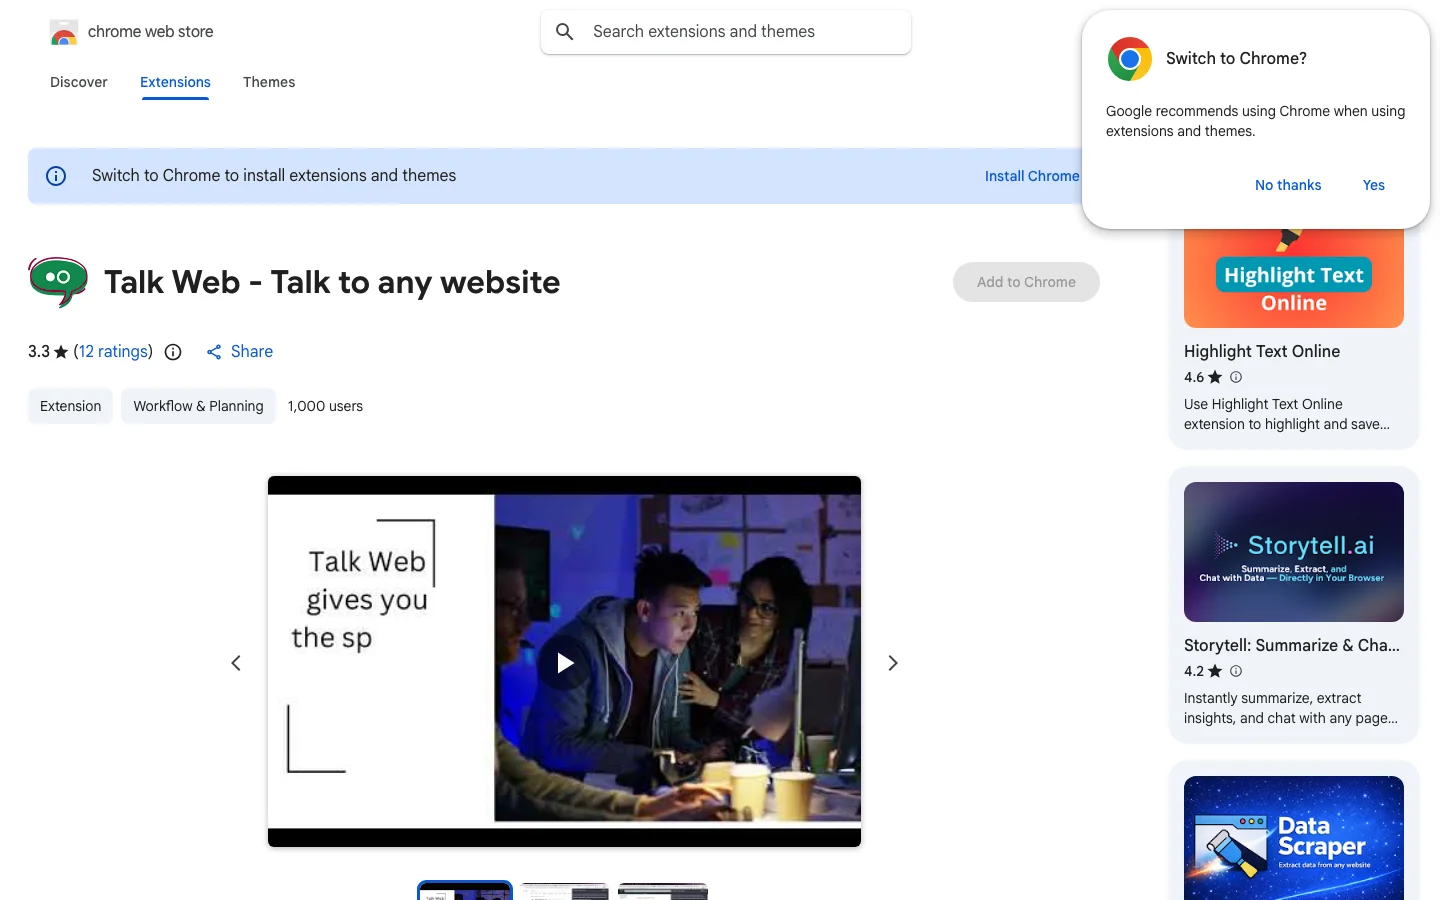Select the Extension chip

[x=71, y=406]
